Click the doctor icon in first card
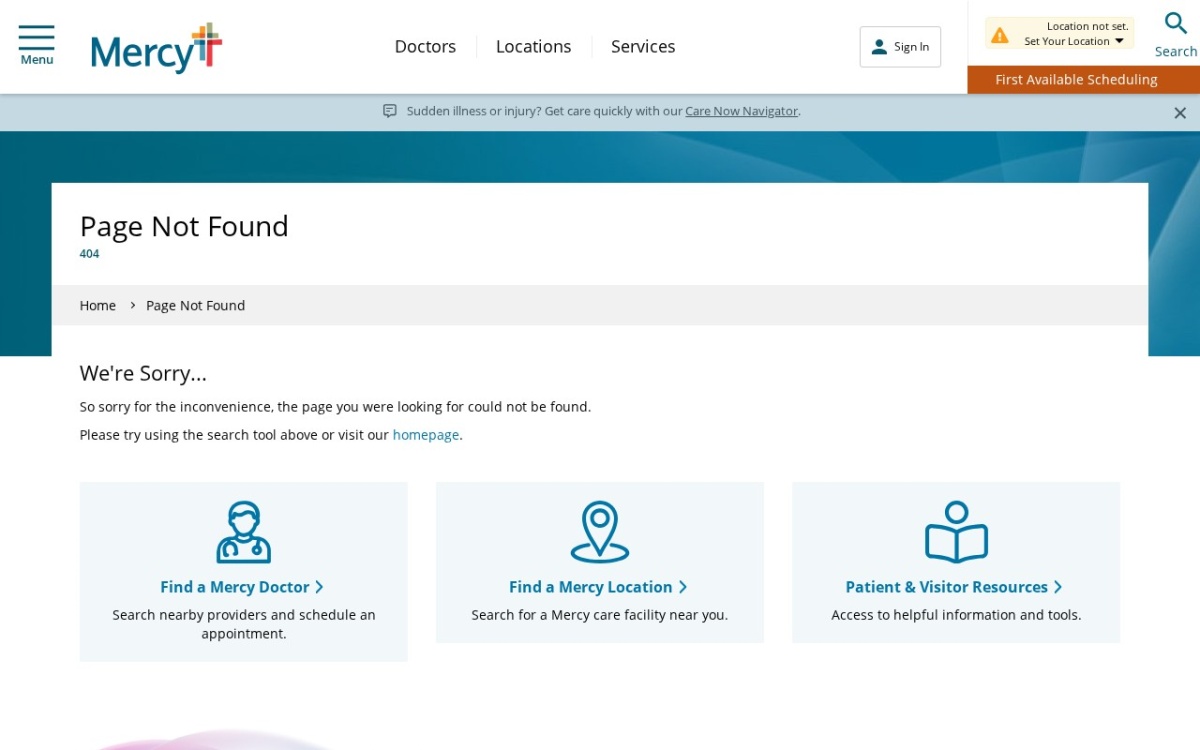Screen dimensions: 1200x750 pyautogui.click(x=244, y=532)
